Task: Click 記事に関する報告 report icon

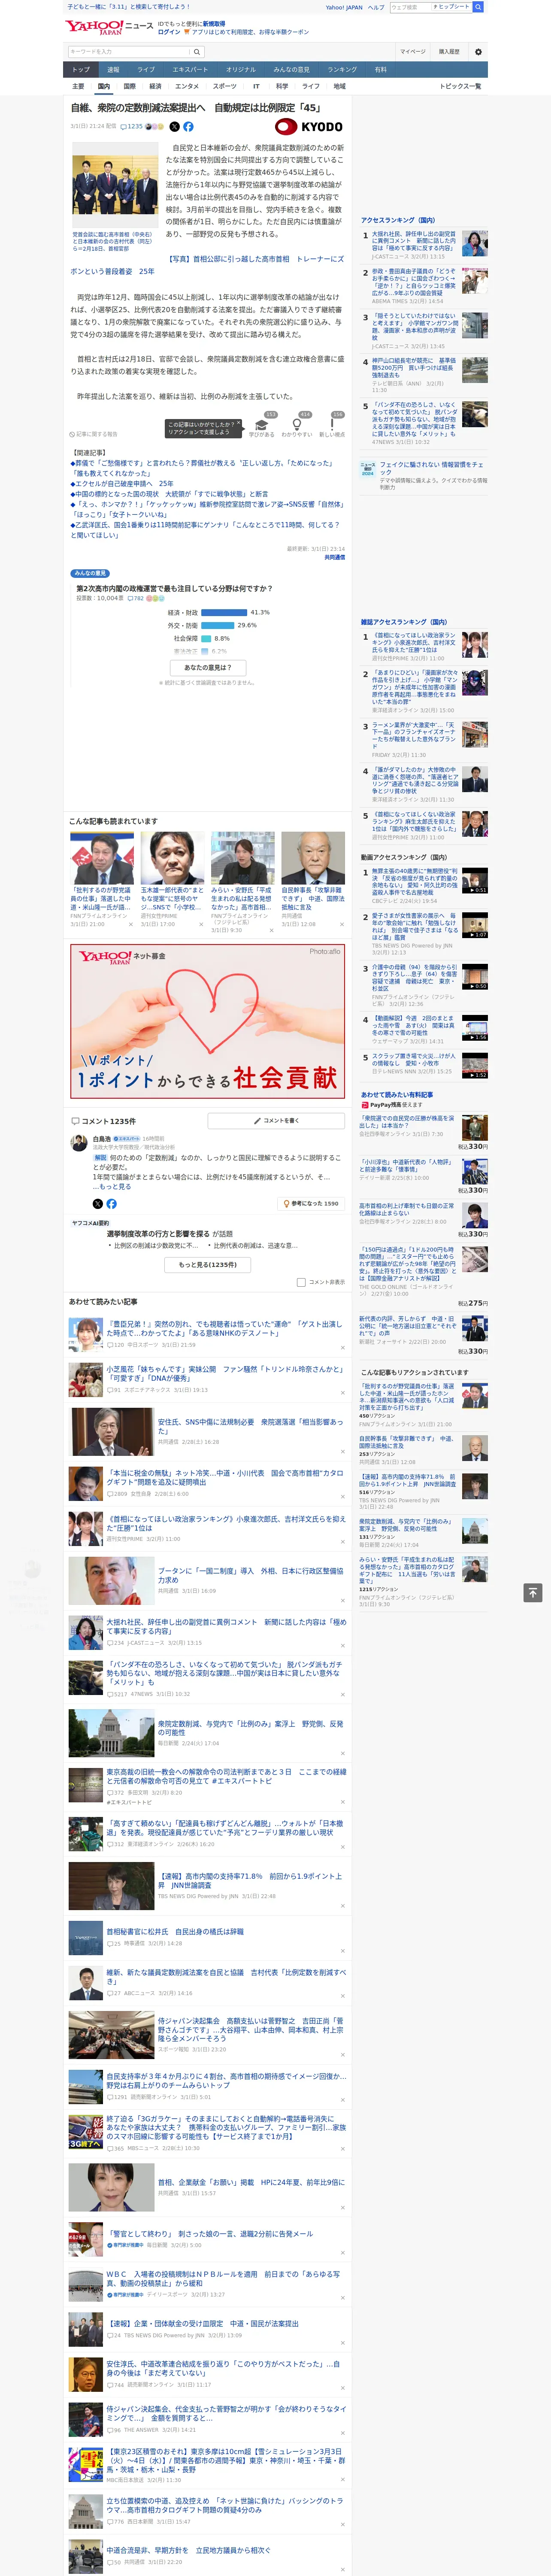Action: (94, 434)
